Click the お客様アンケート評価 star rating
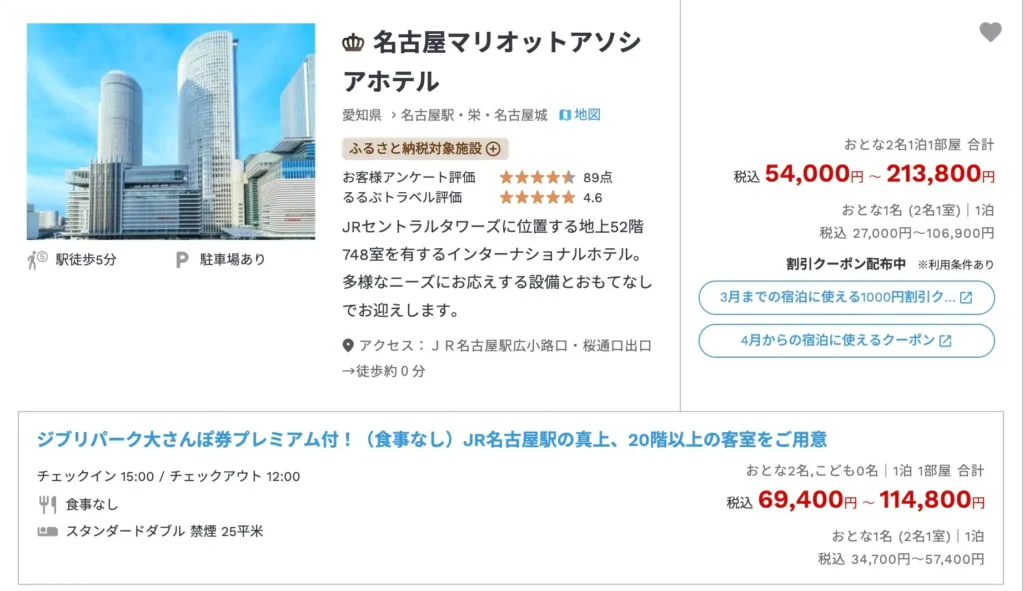Screen dimensions: 1024x591 coord(537,177)
